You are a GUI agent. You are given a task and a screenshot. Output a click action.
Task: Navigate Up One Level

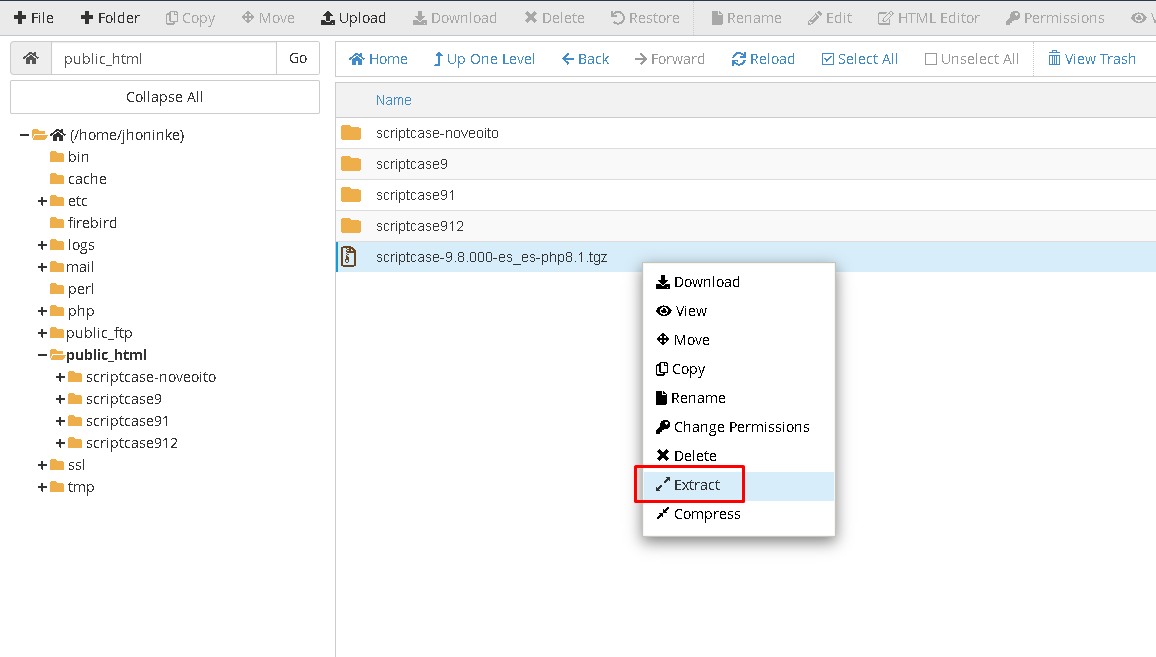[484, 59]
